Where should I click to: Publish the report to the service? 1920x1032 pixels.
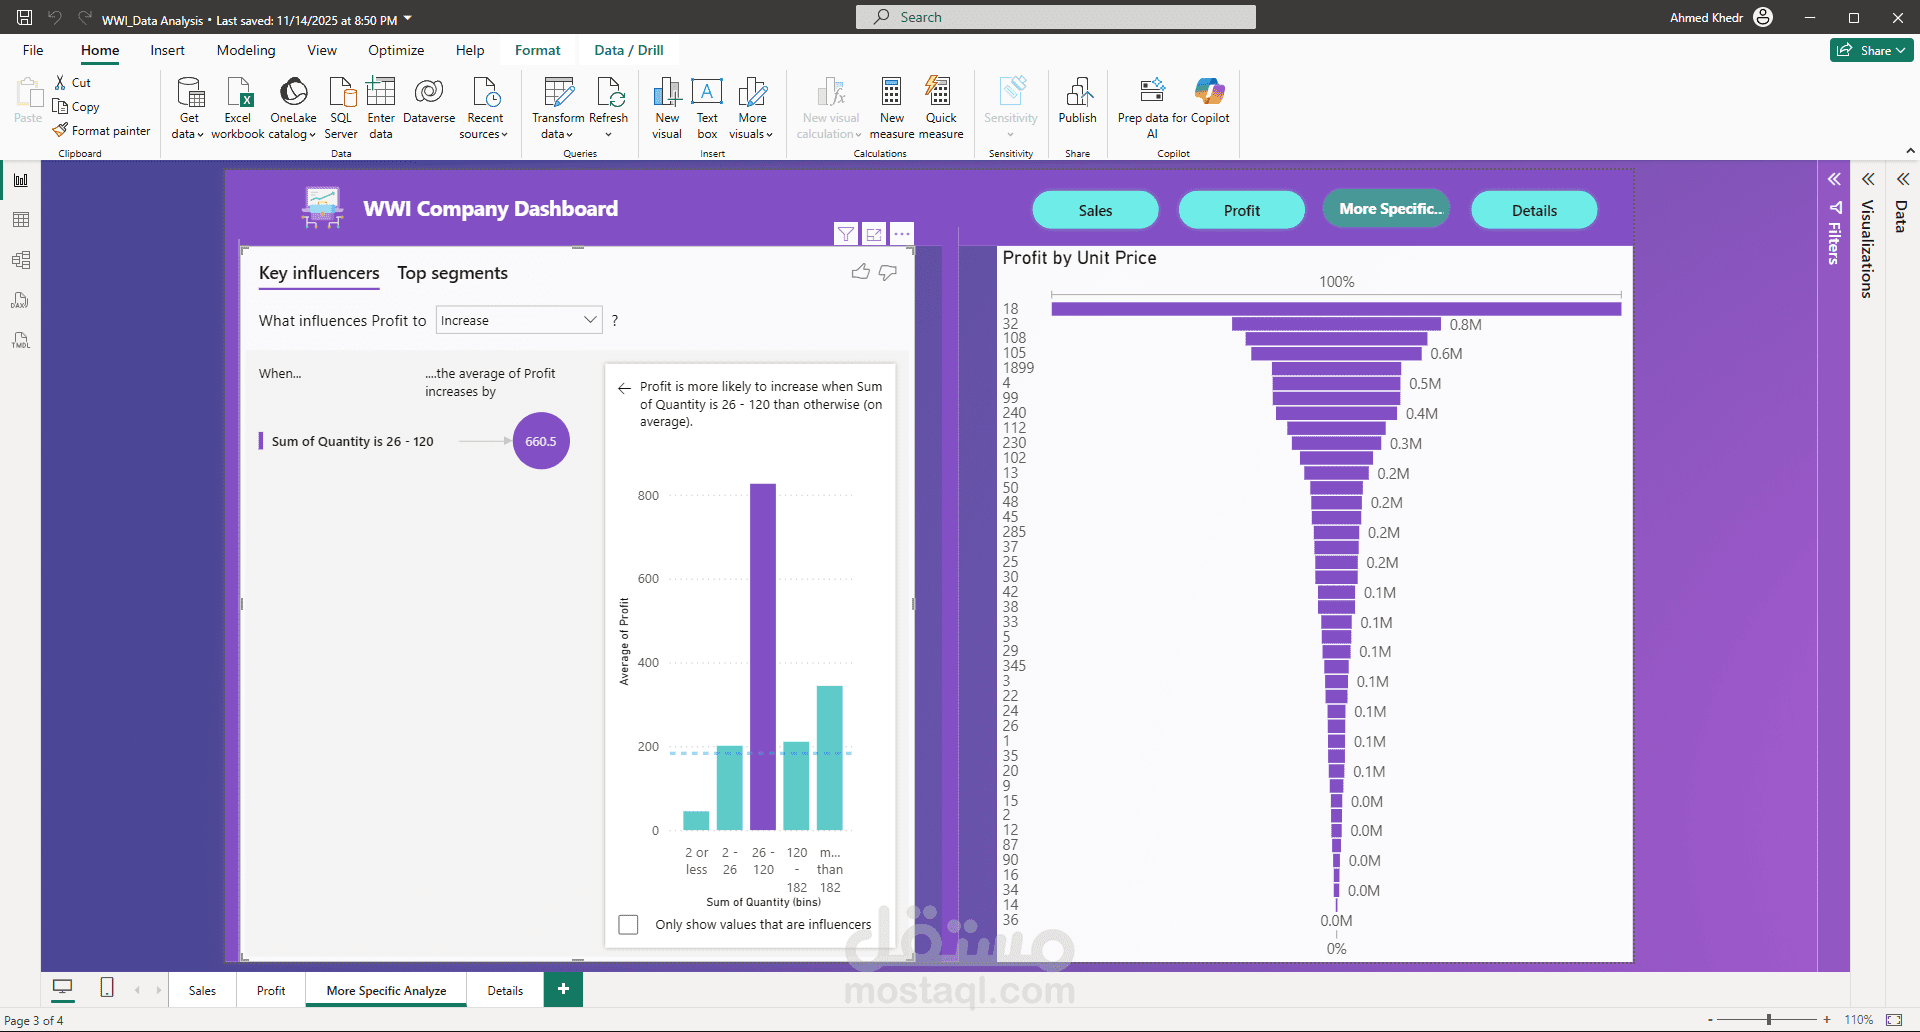click(1078, 101)
